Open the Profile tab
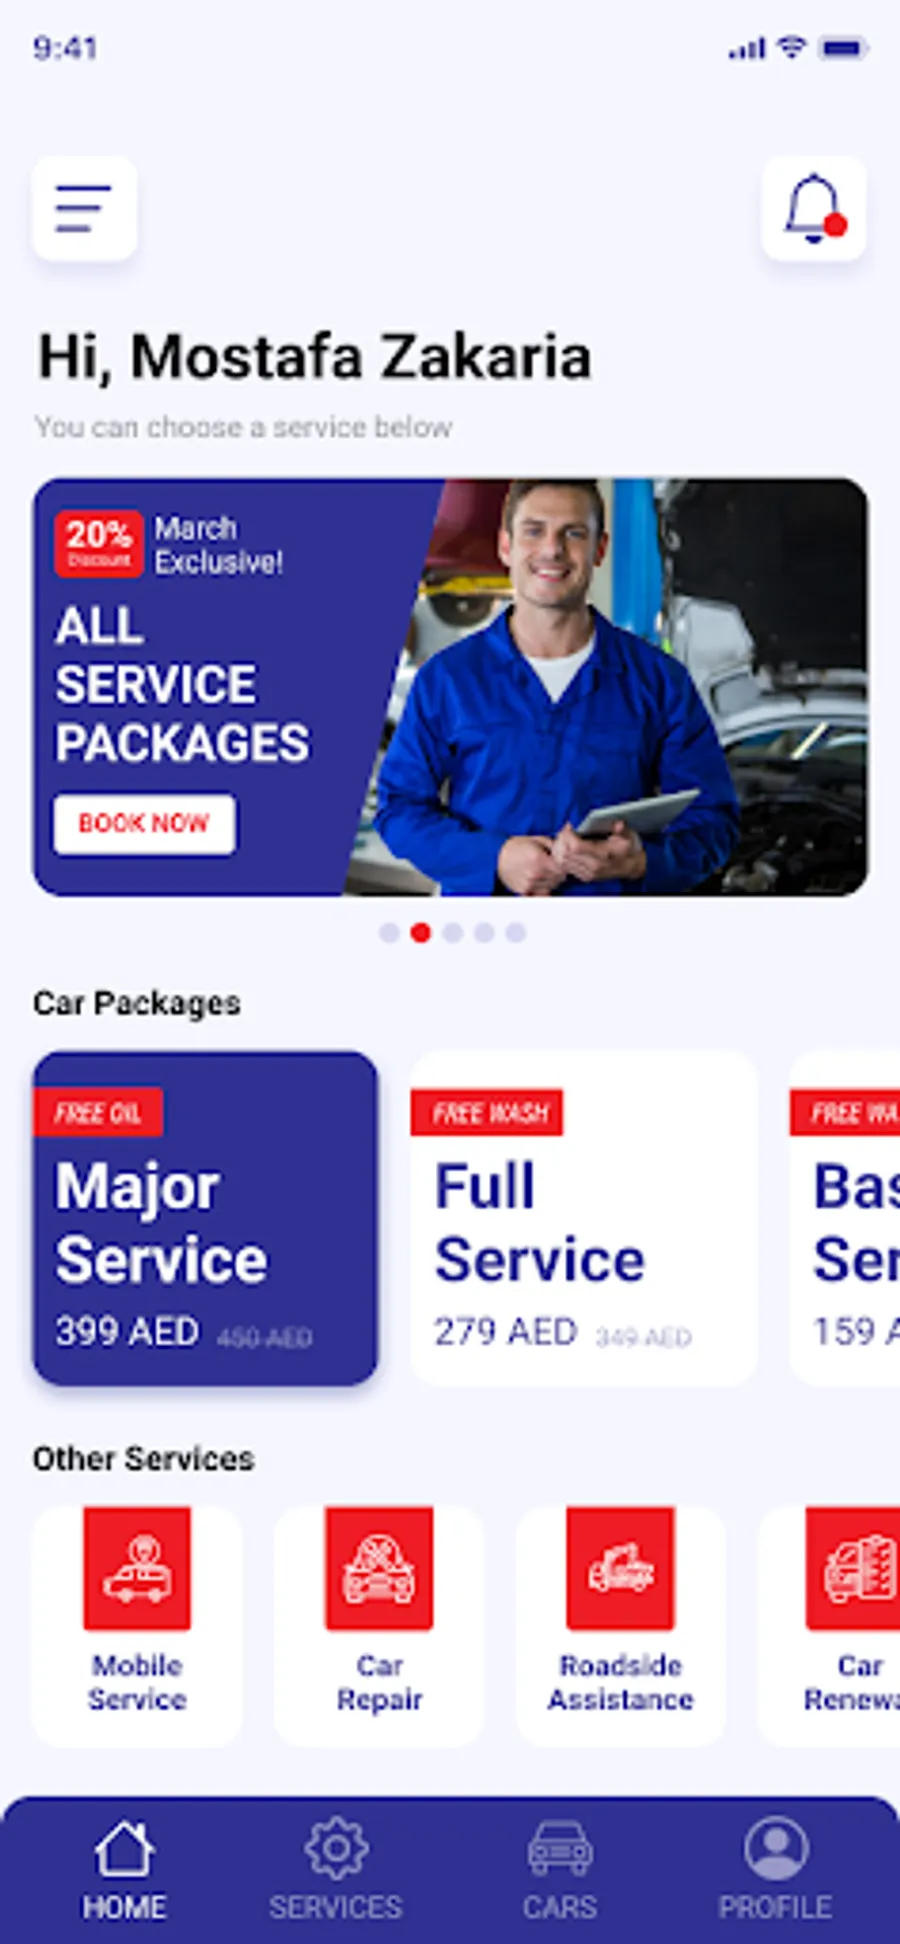The width and height of the screenshot is (900, 1944). (775, 1870)
